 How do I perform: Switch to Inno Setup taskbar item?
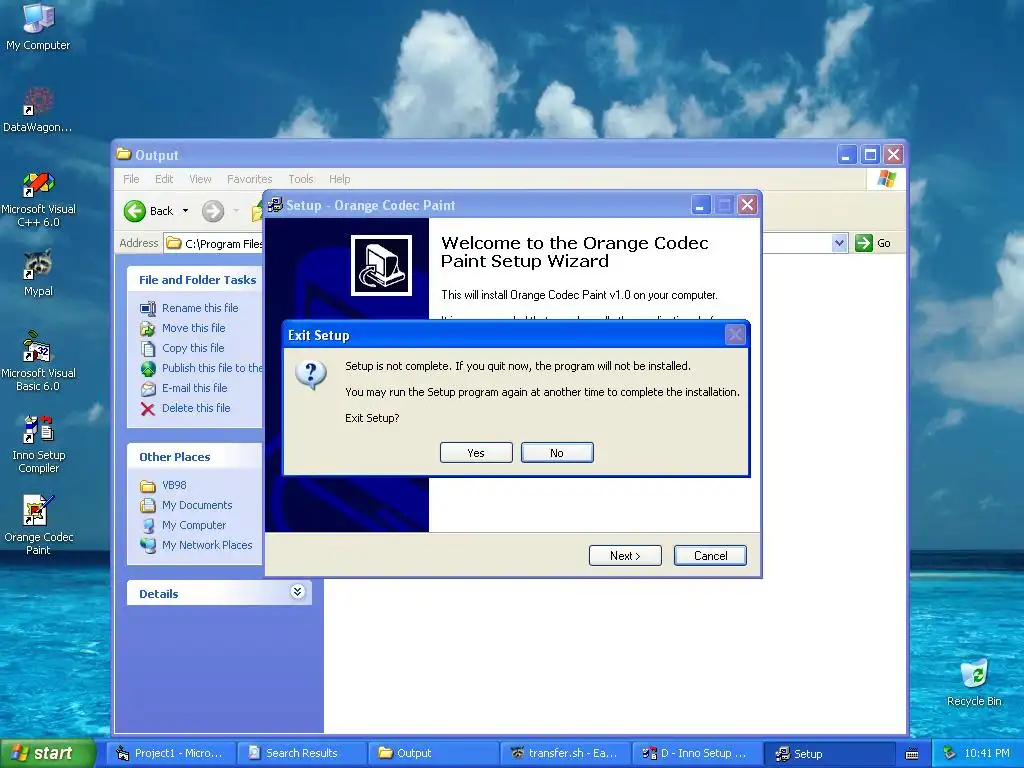click(x=696, y=754)
